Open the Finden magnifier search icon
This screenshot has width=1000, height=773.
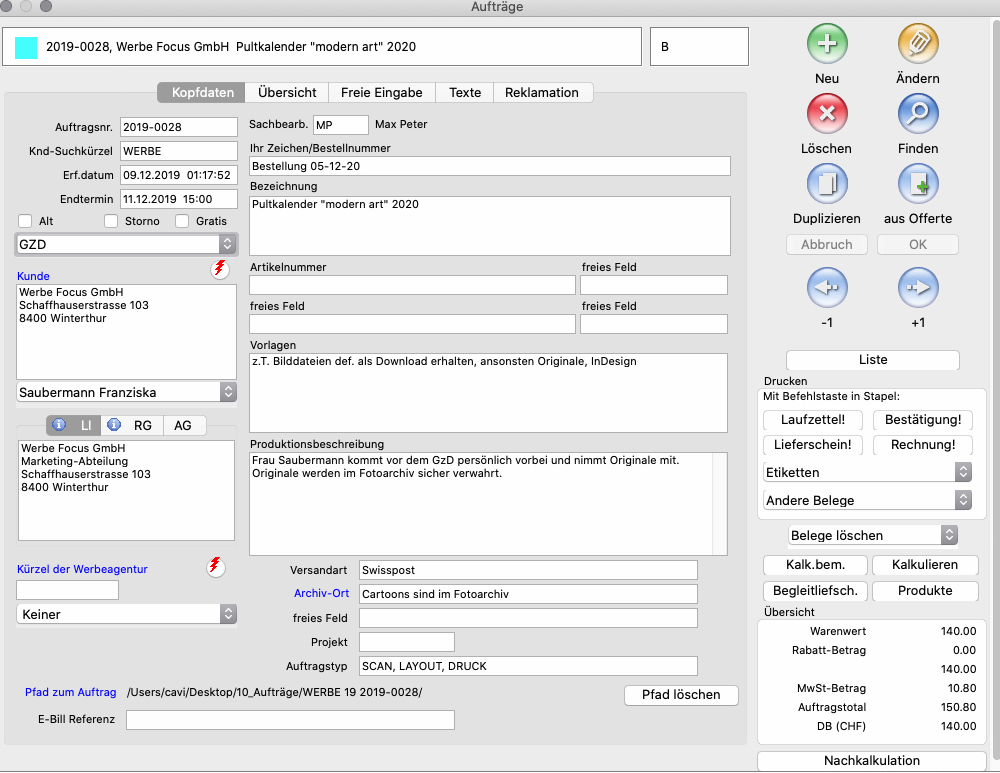[x=917, y=113]
